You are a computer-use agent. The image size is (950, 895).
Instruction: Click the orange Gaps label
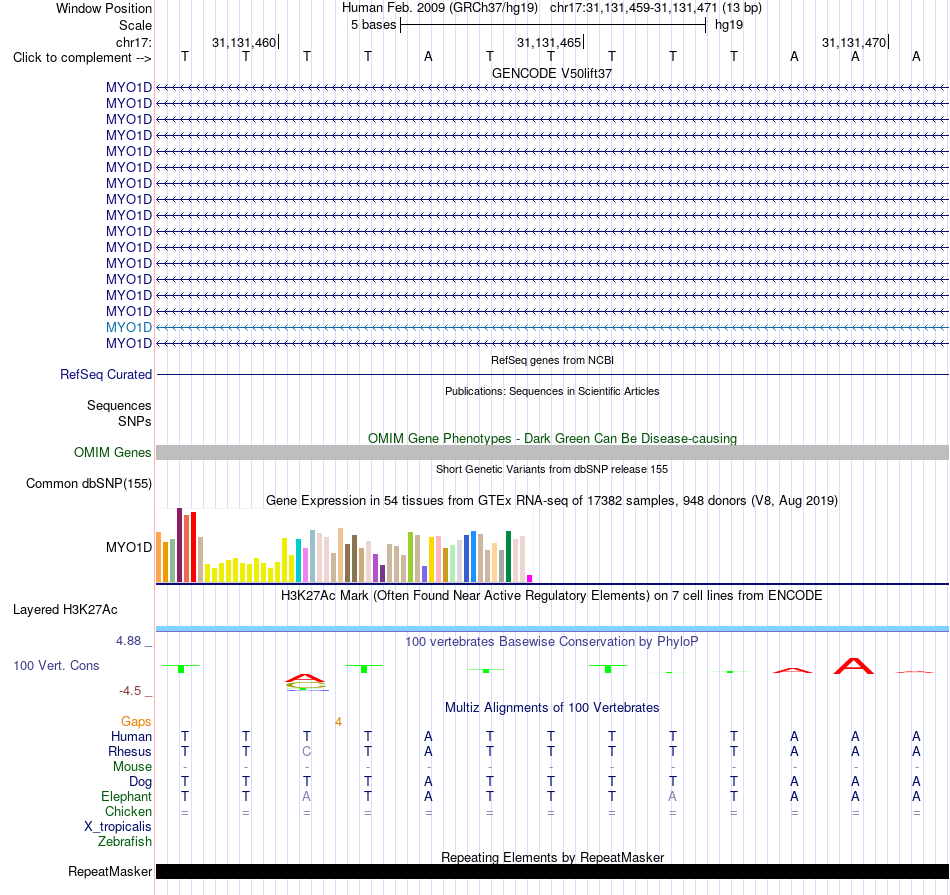pyautogui.click(x=136, y=721)
